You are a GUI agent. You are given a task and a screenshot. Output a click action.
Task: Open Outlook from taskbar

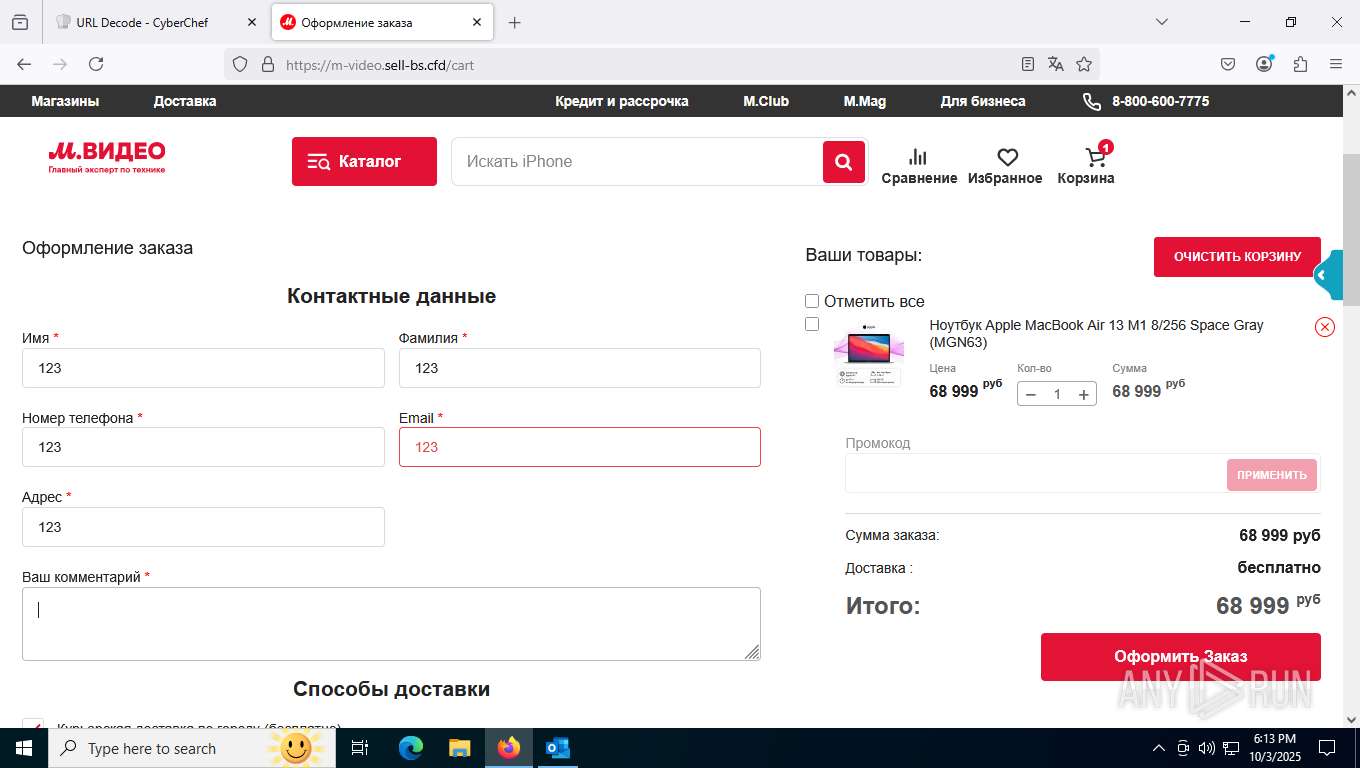(x=557, y=748)
